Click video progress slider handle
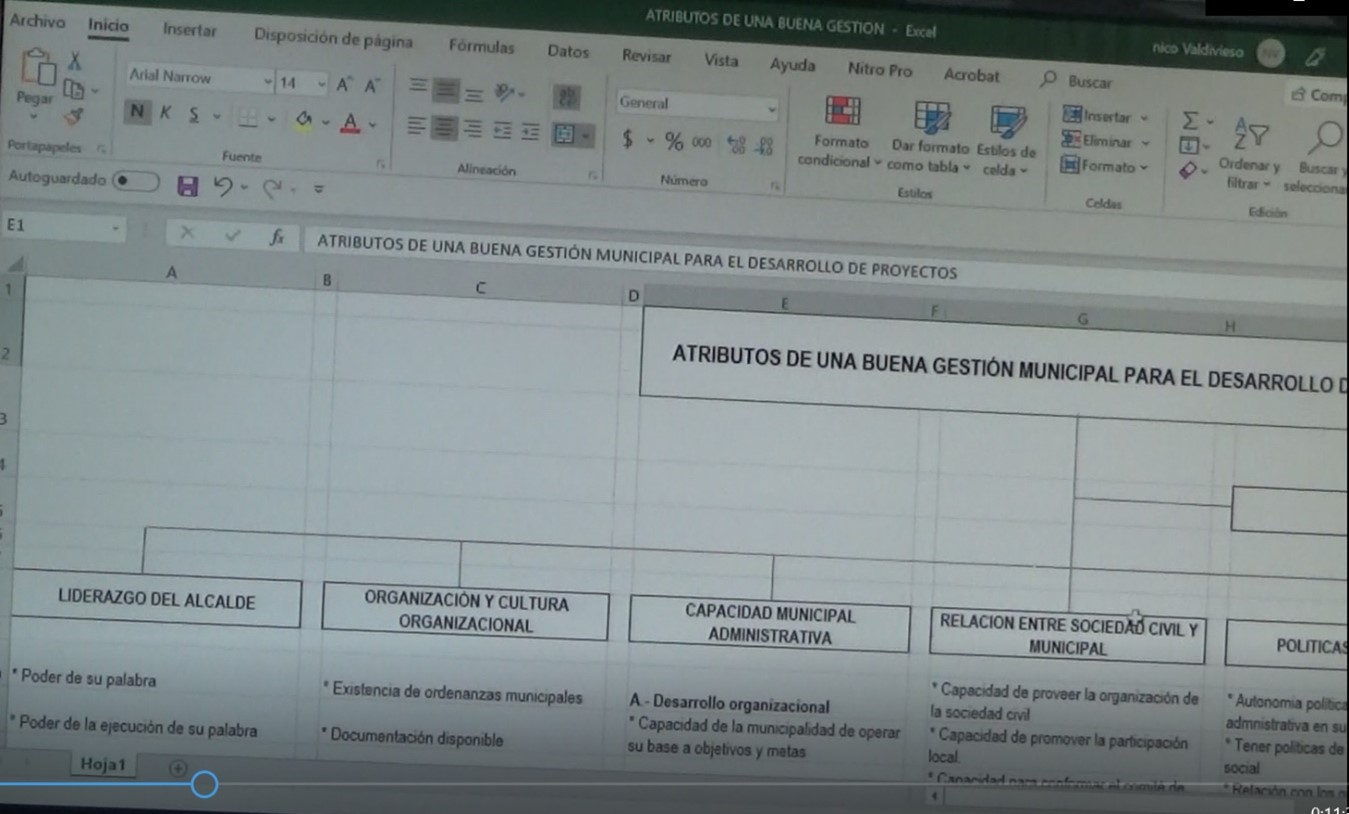 coord(204,785)
